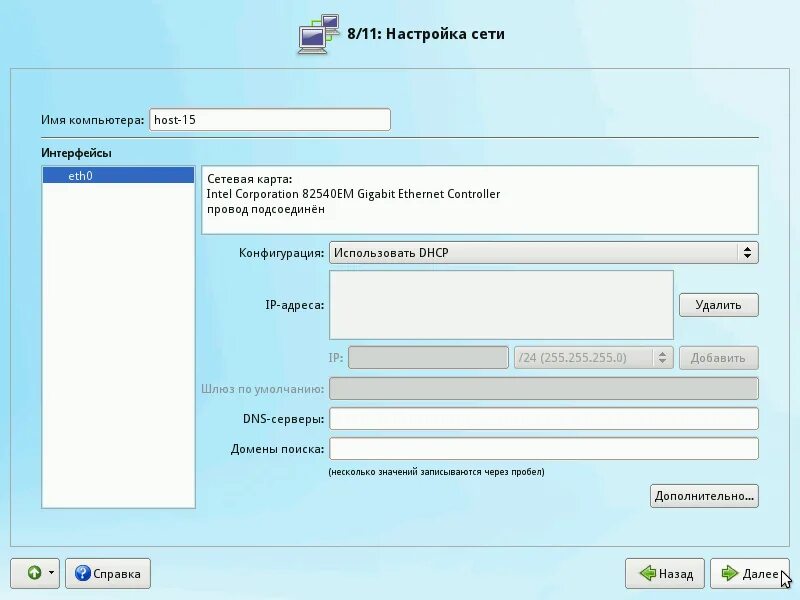The height and width of the screenshot is (600, 800).
Task: Click the green arrow on Далее button
Action: (x=730, y=573)
